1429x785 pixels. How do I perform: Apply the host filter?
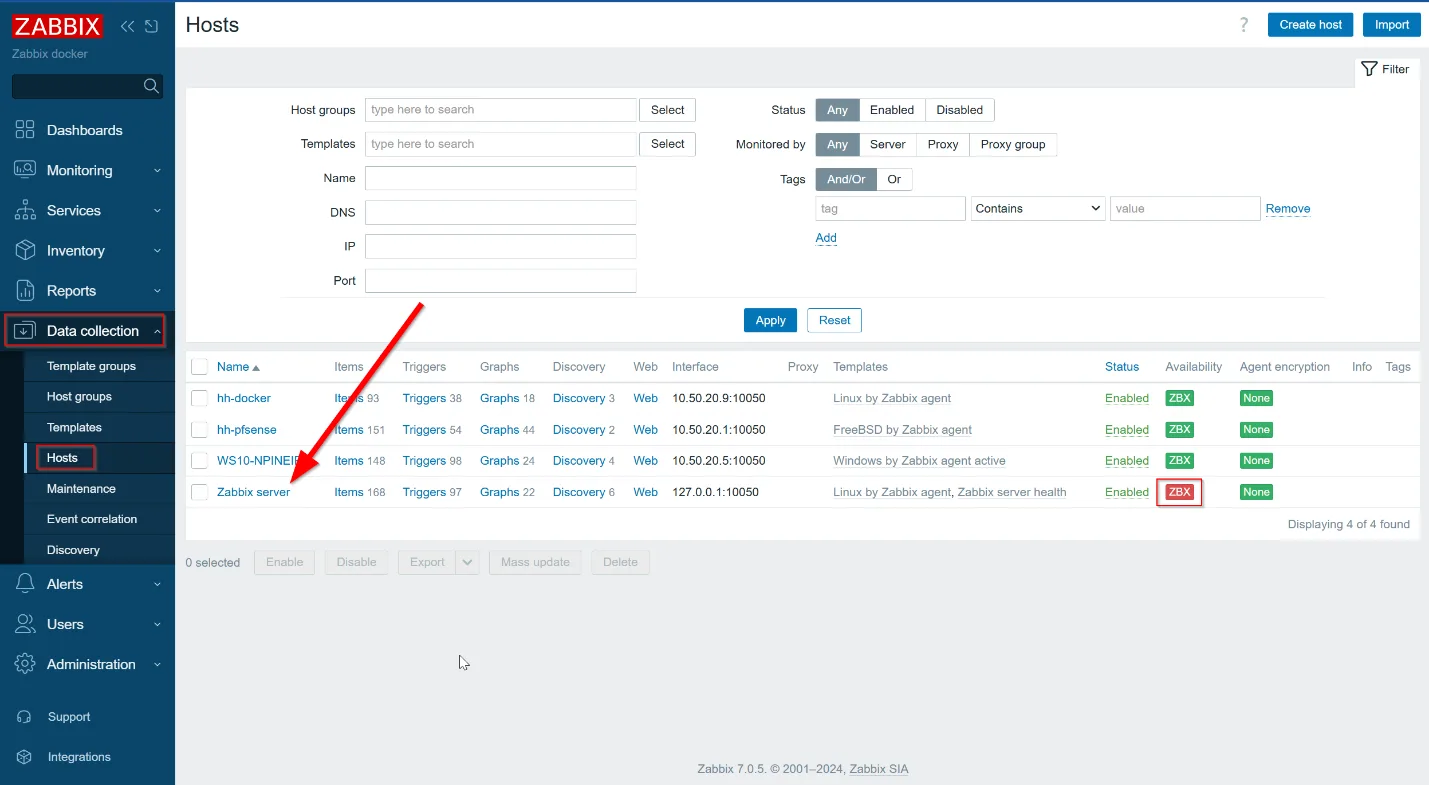pyautogui.click(x=770, y=320)
